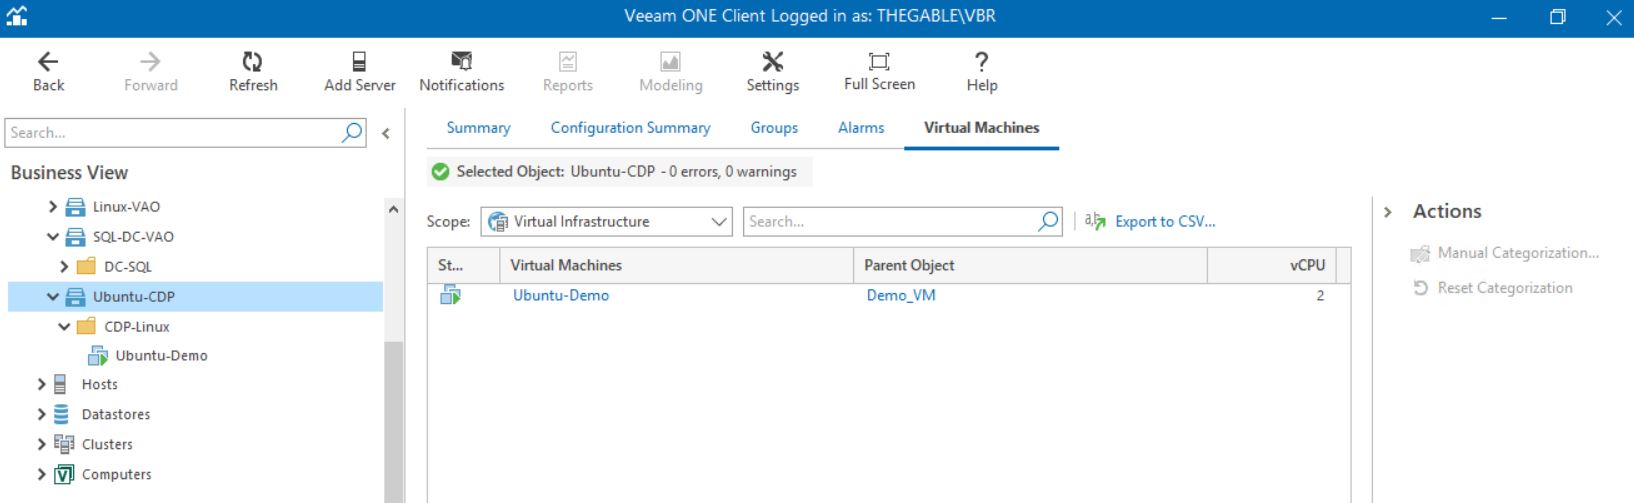Expand the Datastores tree node

[x=41, y=414]
